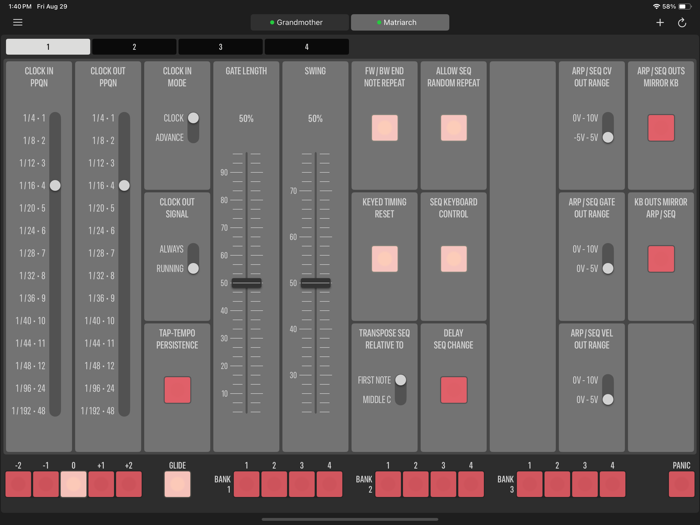Select page 4 tab
Screen dimensions: 700x525
[x=306, y=47]
